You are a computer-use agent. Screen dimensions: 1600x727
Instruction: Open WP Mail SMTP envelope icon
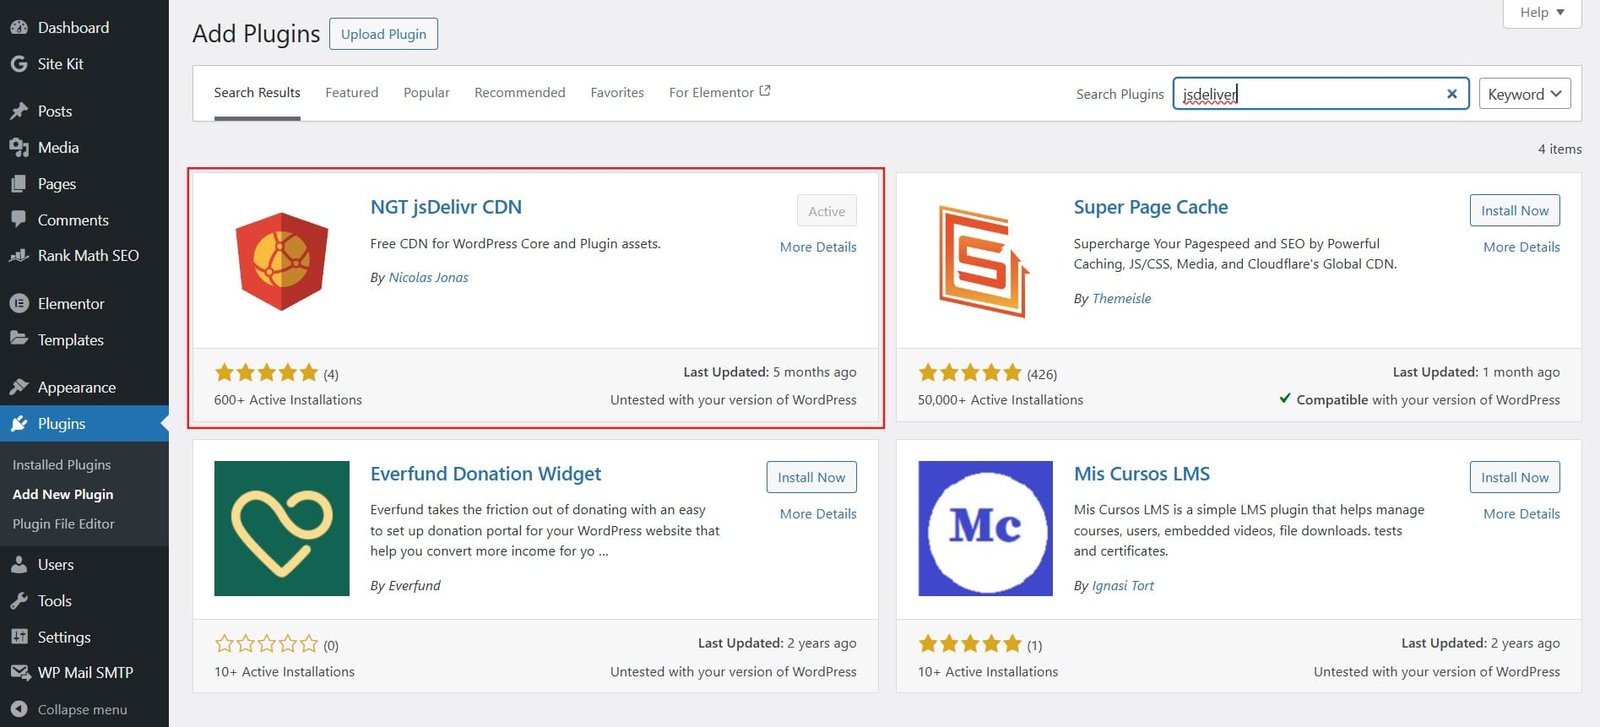pos(18,673)
